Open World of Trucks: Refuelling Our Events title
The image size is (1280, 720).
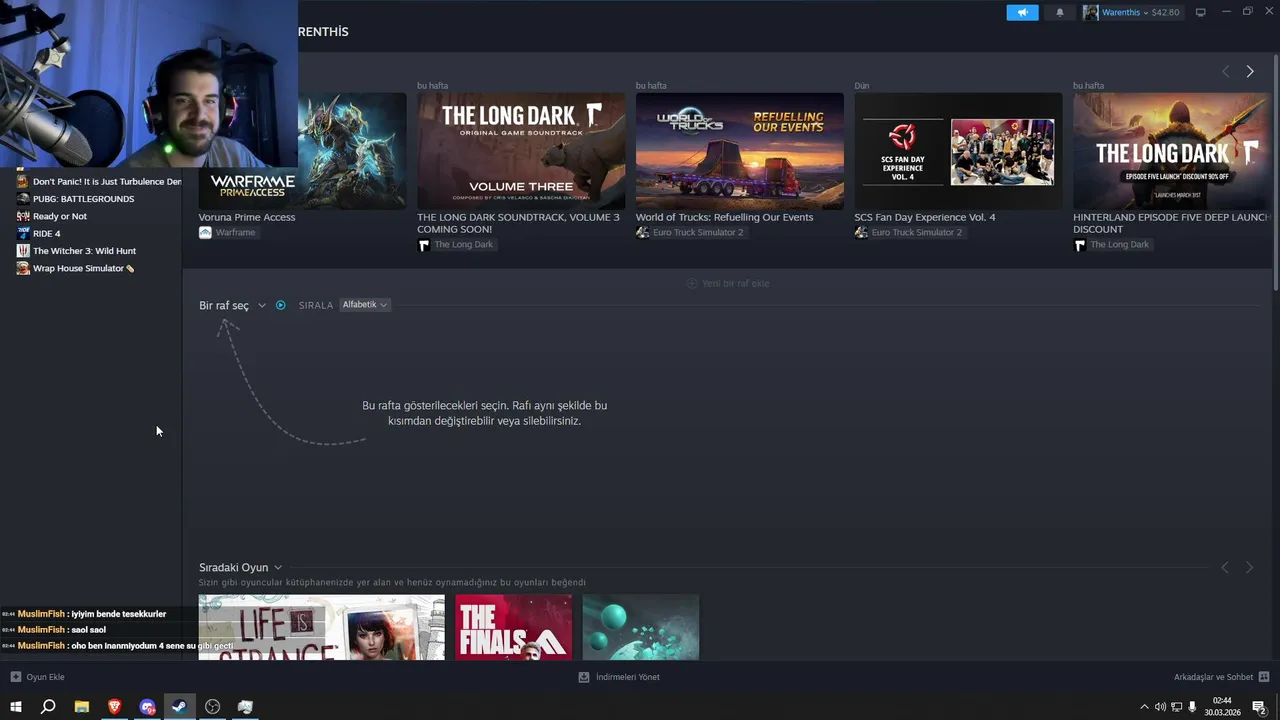tap(725, 217)
